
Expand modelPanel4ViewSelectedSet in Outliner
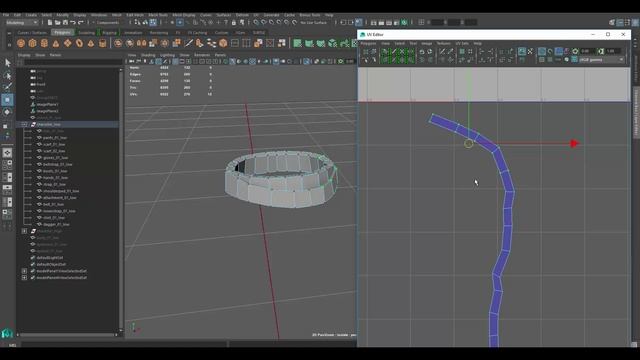pyautogui.click(x=24, y=278)
